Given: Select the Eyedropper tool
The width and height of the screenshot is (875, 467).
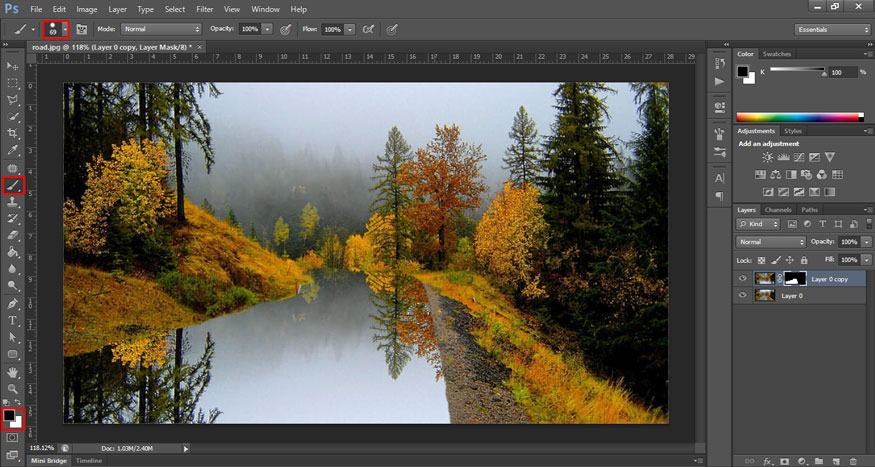Looking at the screenshot, I should [x=13, y=150].
